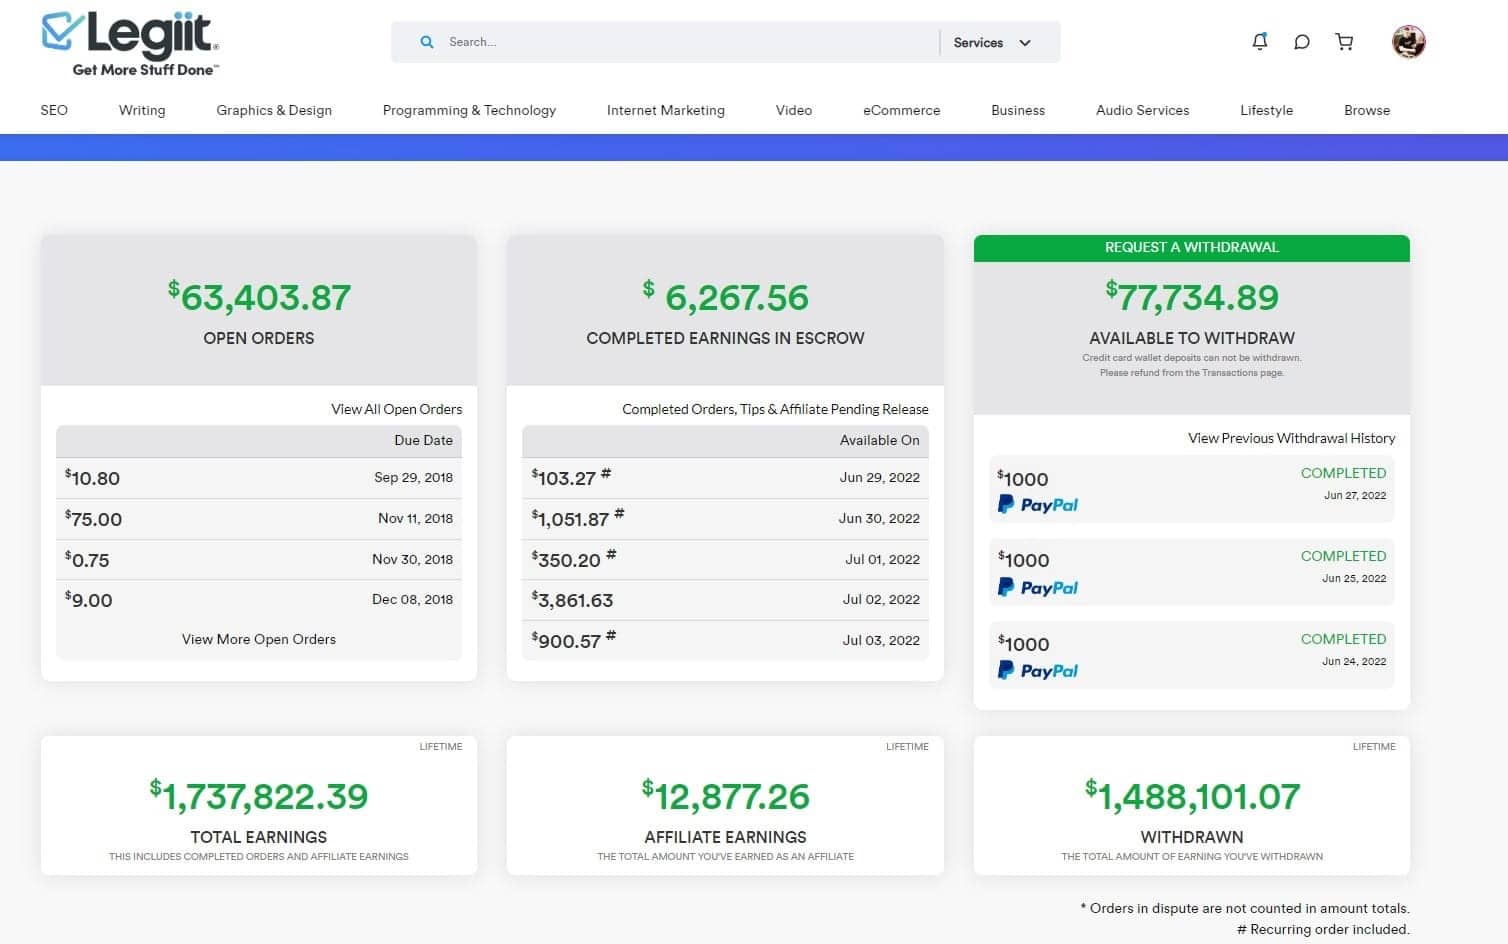
Task: Open View All Open Orders
Action: (x=396, y=409)
